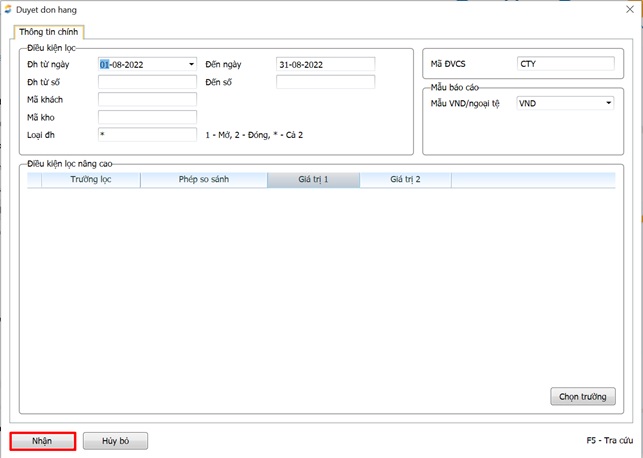Select the Phép so sánh column header
The width and height of the screenshot is (643, 458).
coord(203,180)
